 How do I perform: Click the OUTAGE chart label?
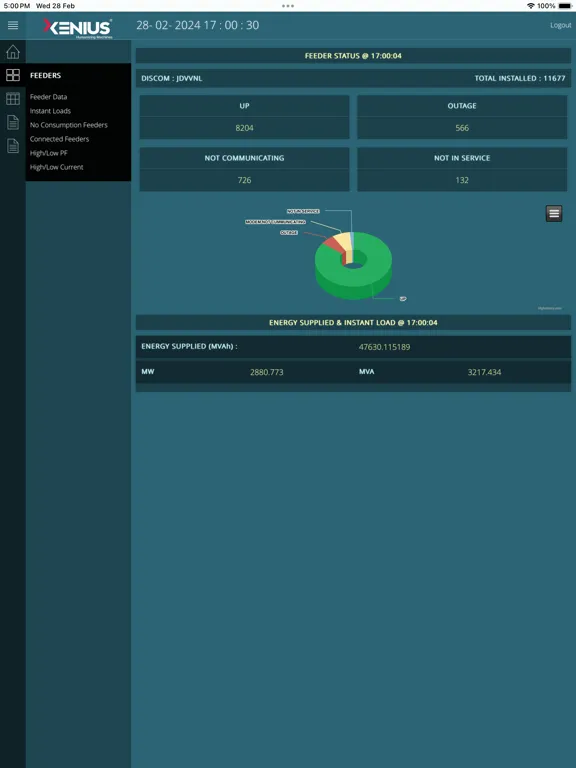click(289, 233)
